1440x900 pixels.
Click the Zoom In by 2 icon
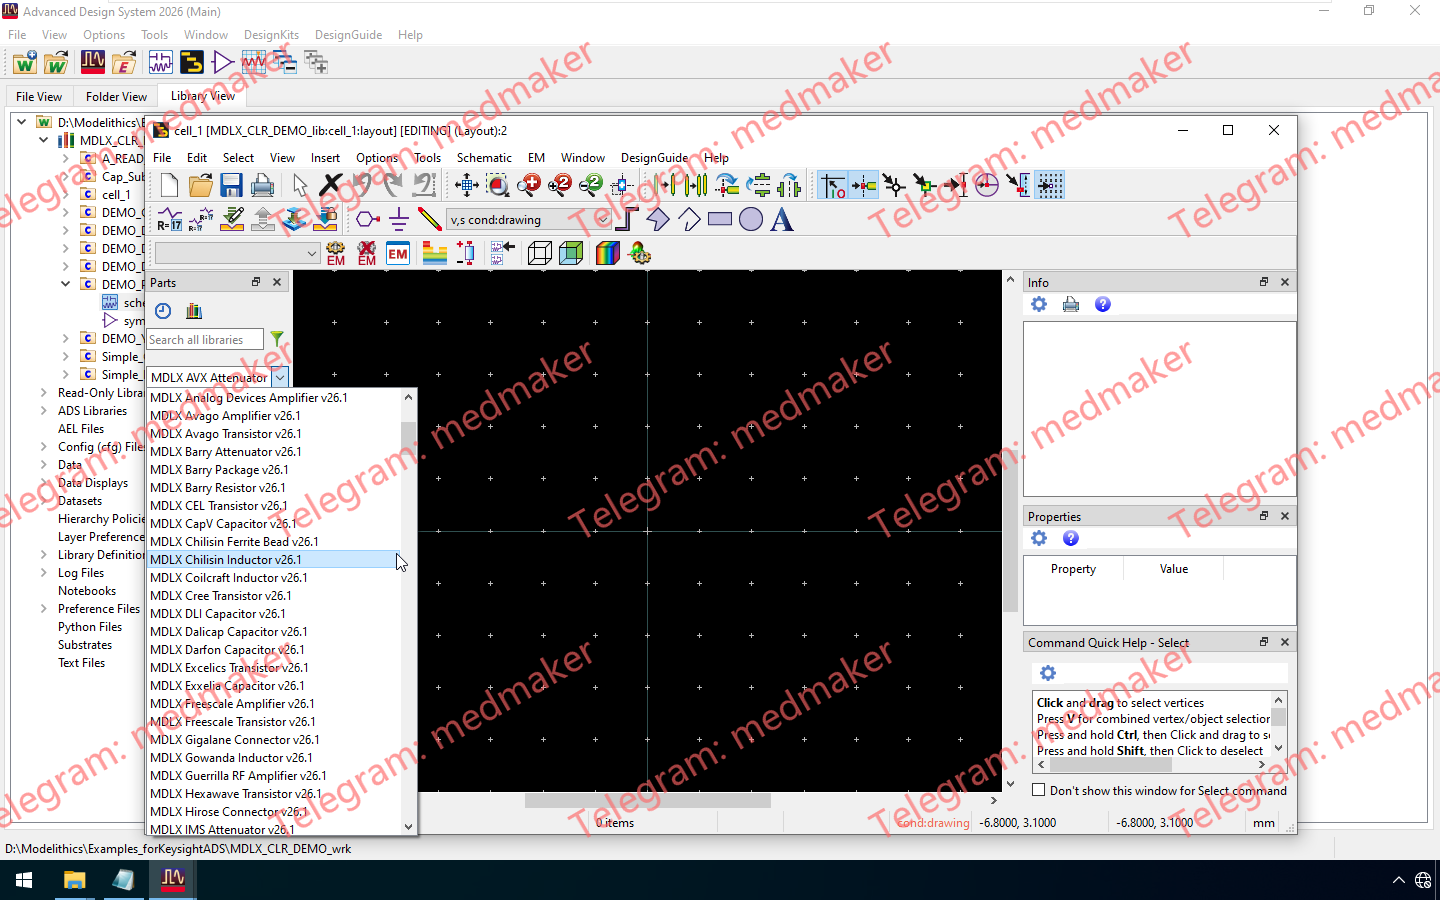point(560,185)
